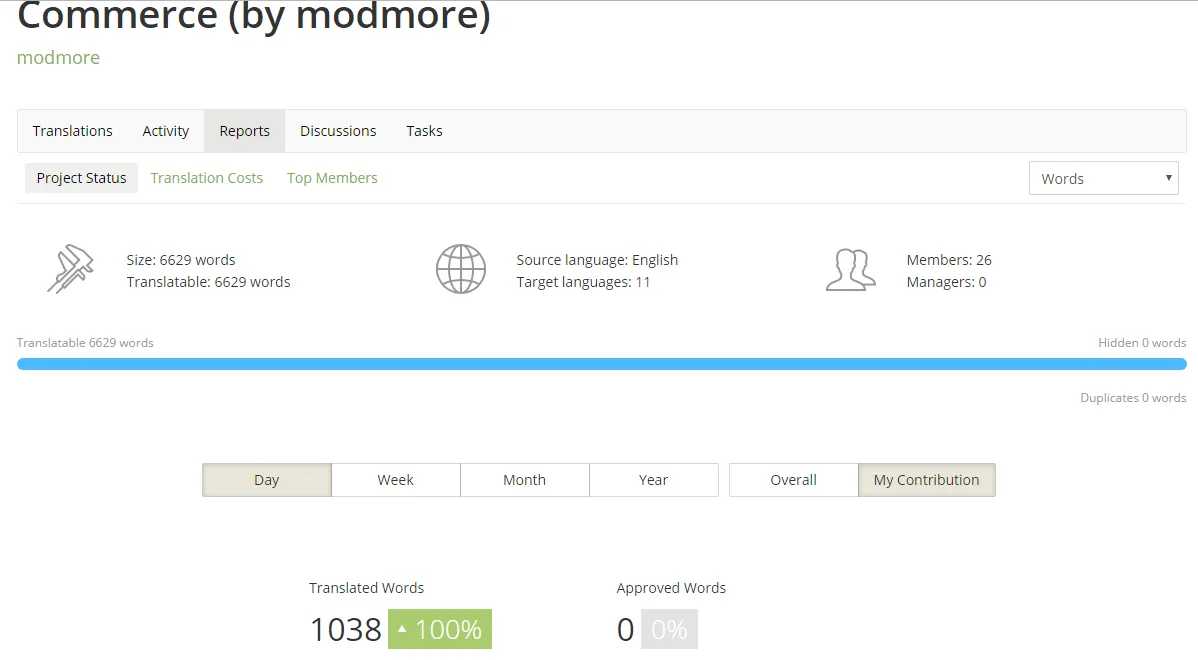1198x660 pixels.
Task: Click the gray 0% approved badge
Action: click(669, 629)
